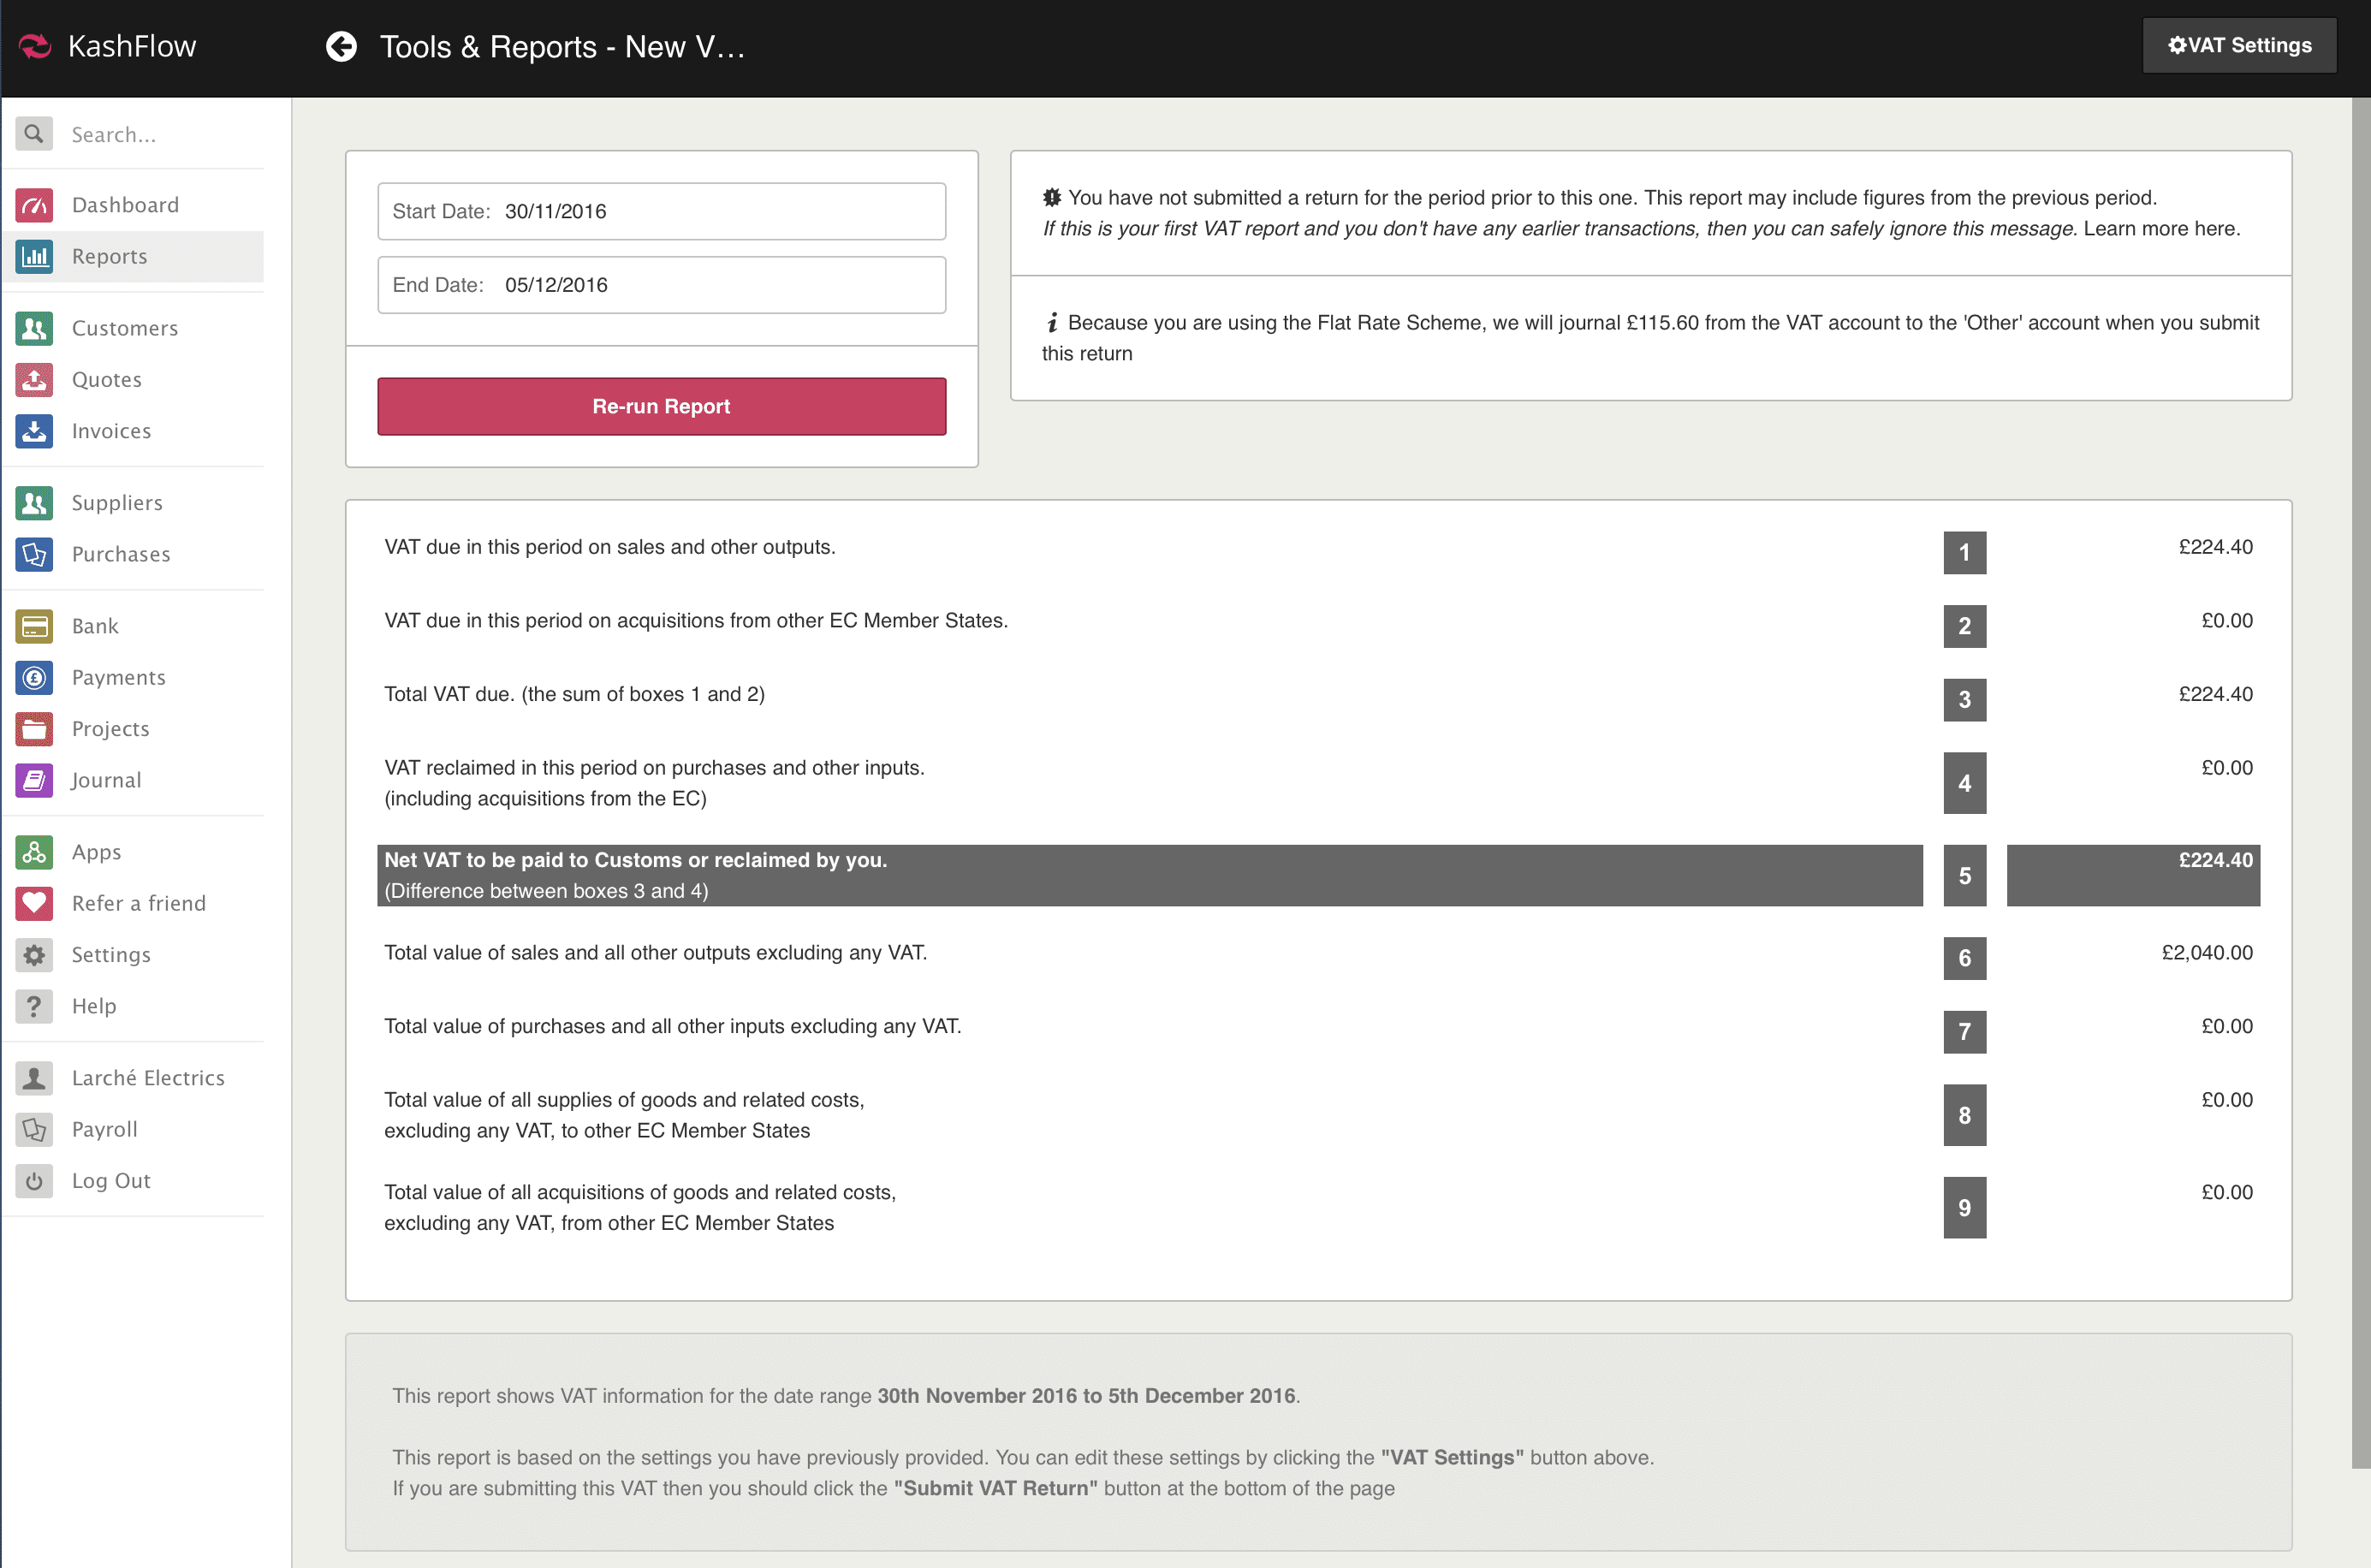The width and height of the screenshot is (2371, 1568).
Task: Click the back arrow icon in header
Action: coord(341,46)
